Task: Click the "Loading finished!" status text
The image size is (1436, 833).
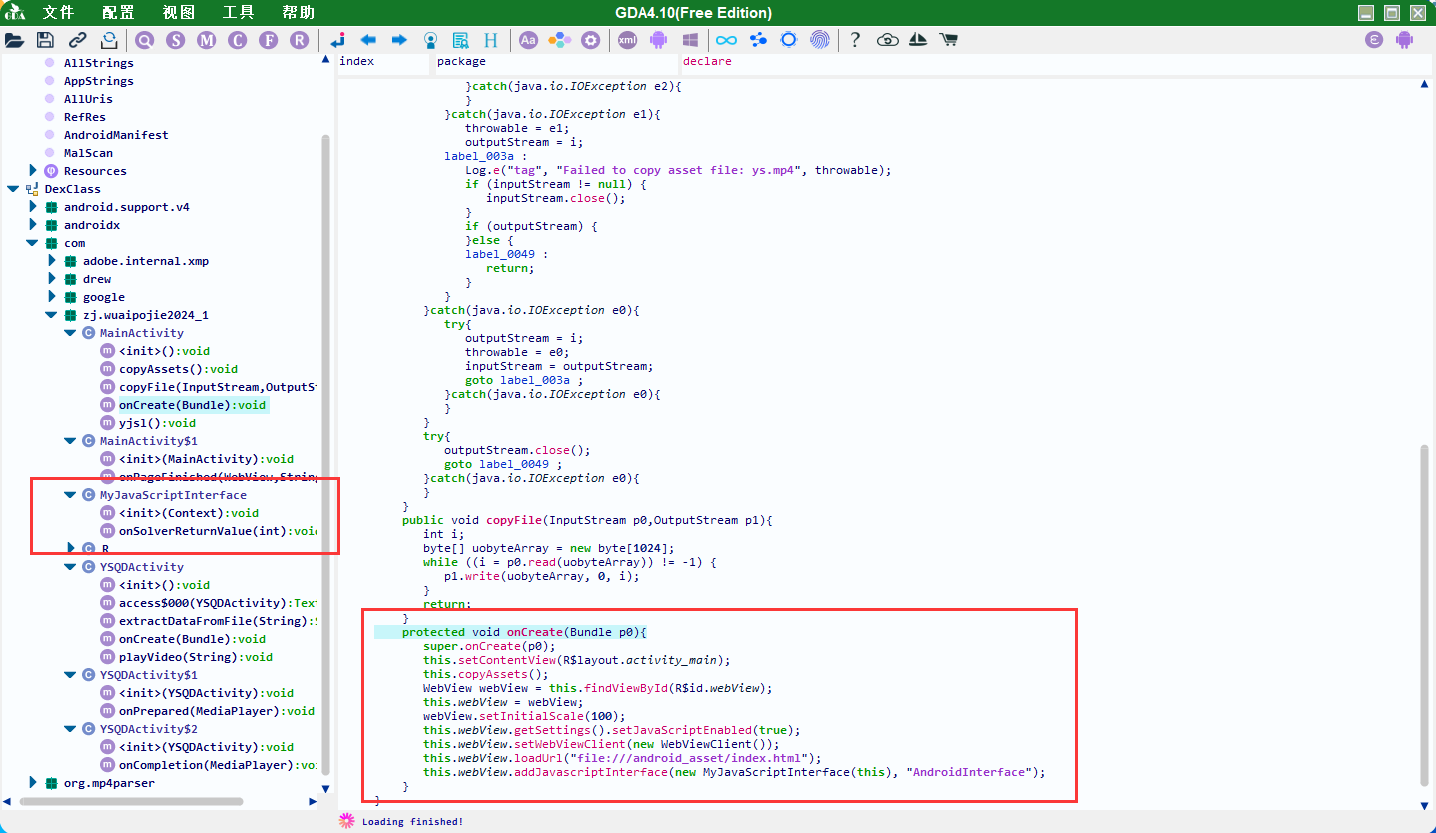Action: pyautogui.click(x=412, y=821)
